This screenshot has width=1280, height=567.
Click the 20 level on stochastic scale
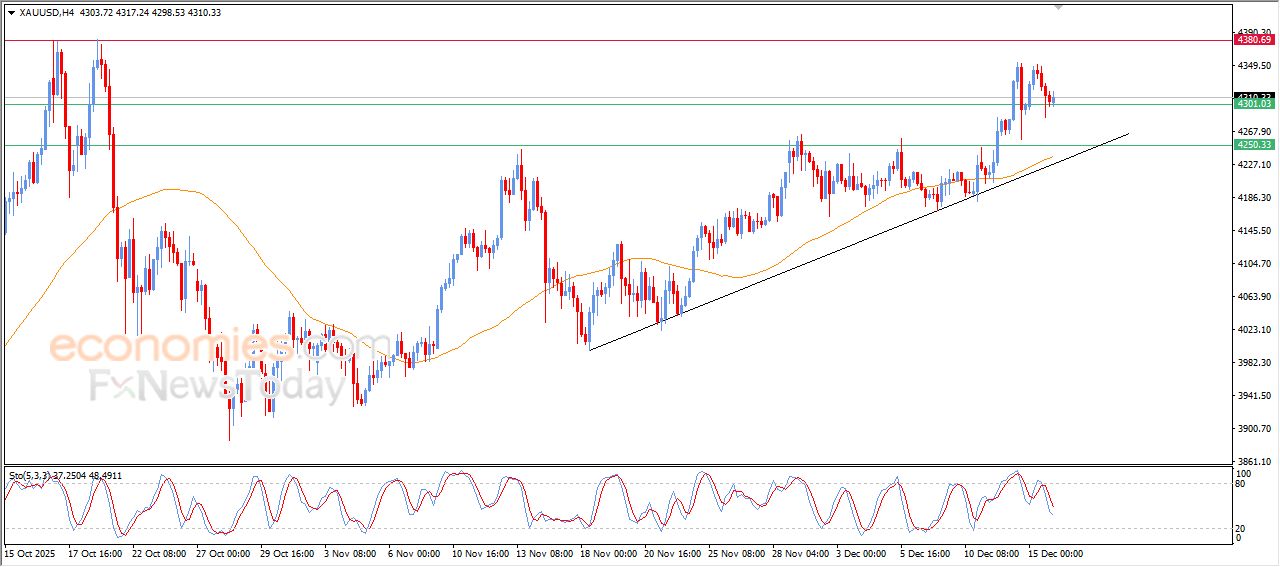pyautogui.click(x=1242, y=527)
